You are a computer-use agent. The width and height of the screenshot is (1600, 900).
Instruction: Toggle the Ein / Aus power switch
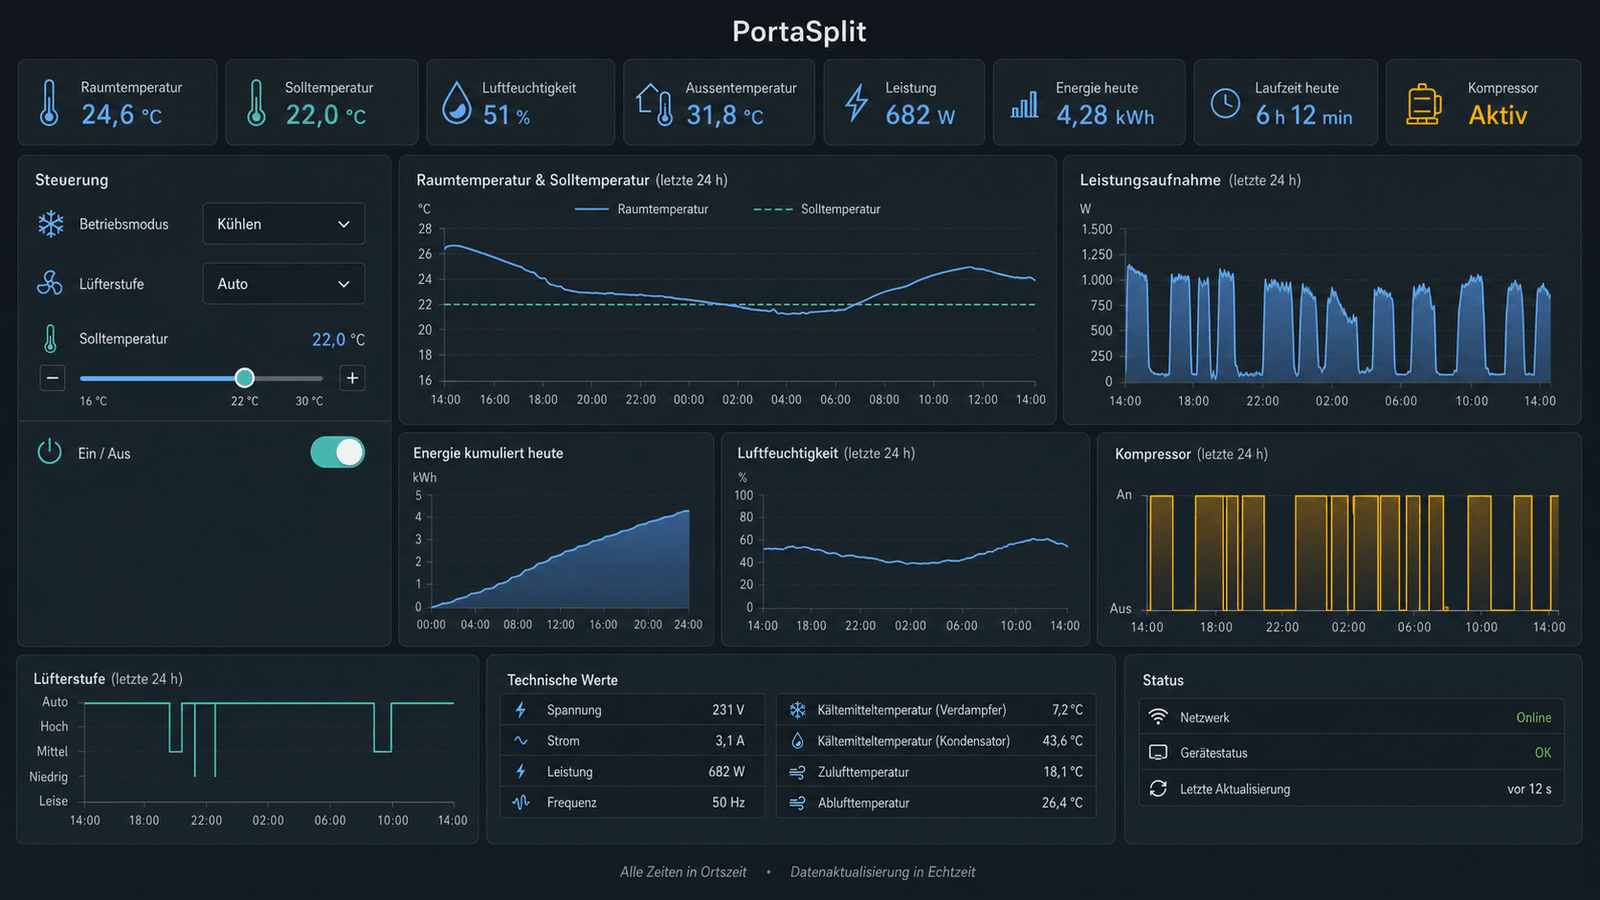[338, 452]
